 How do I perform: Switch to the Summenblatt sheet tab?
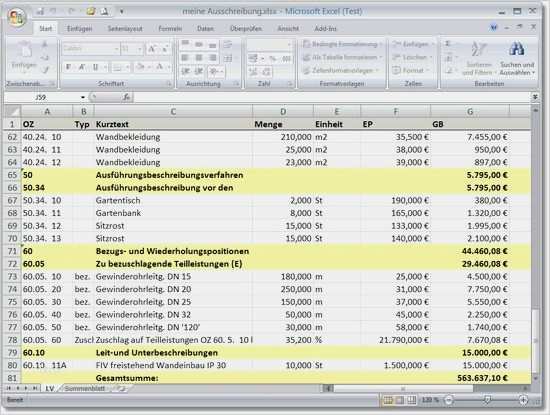(x=85, y=388)
